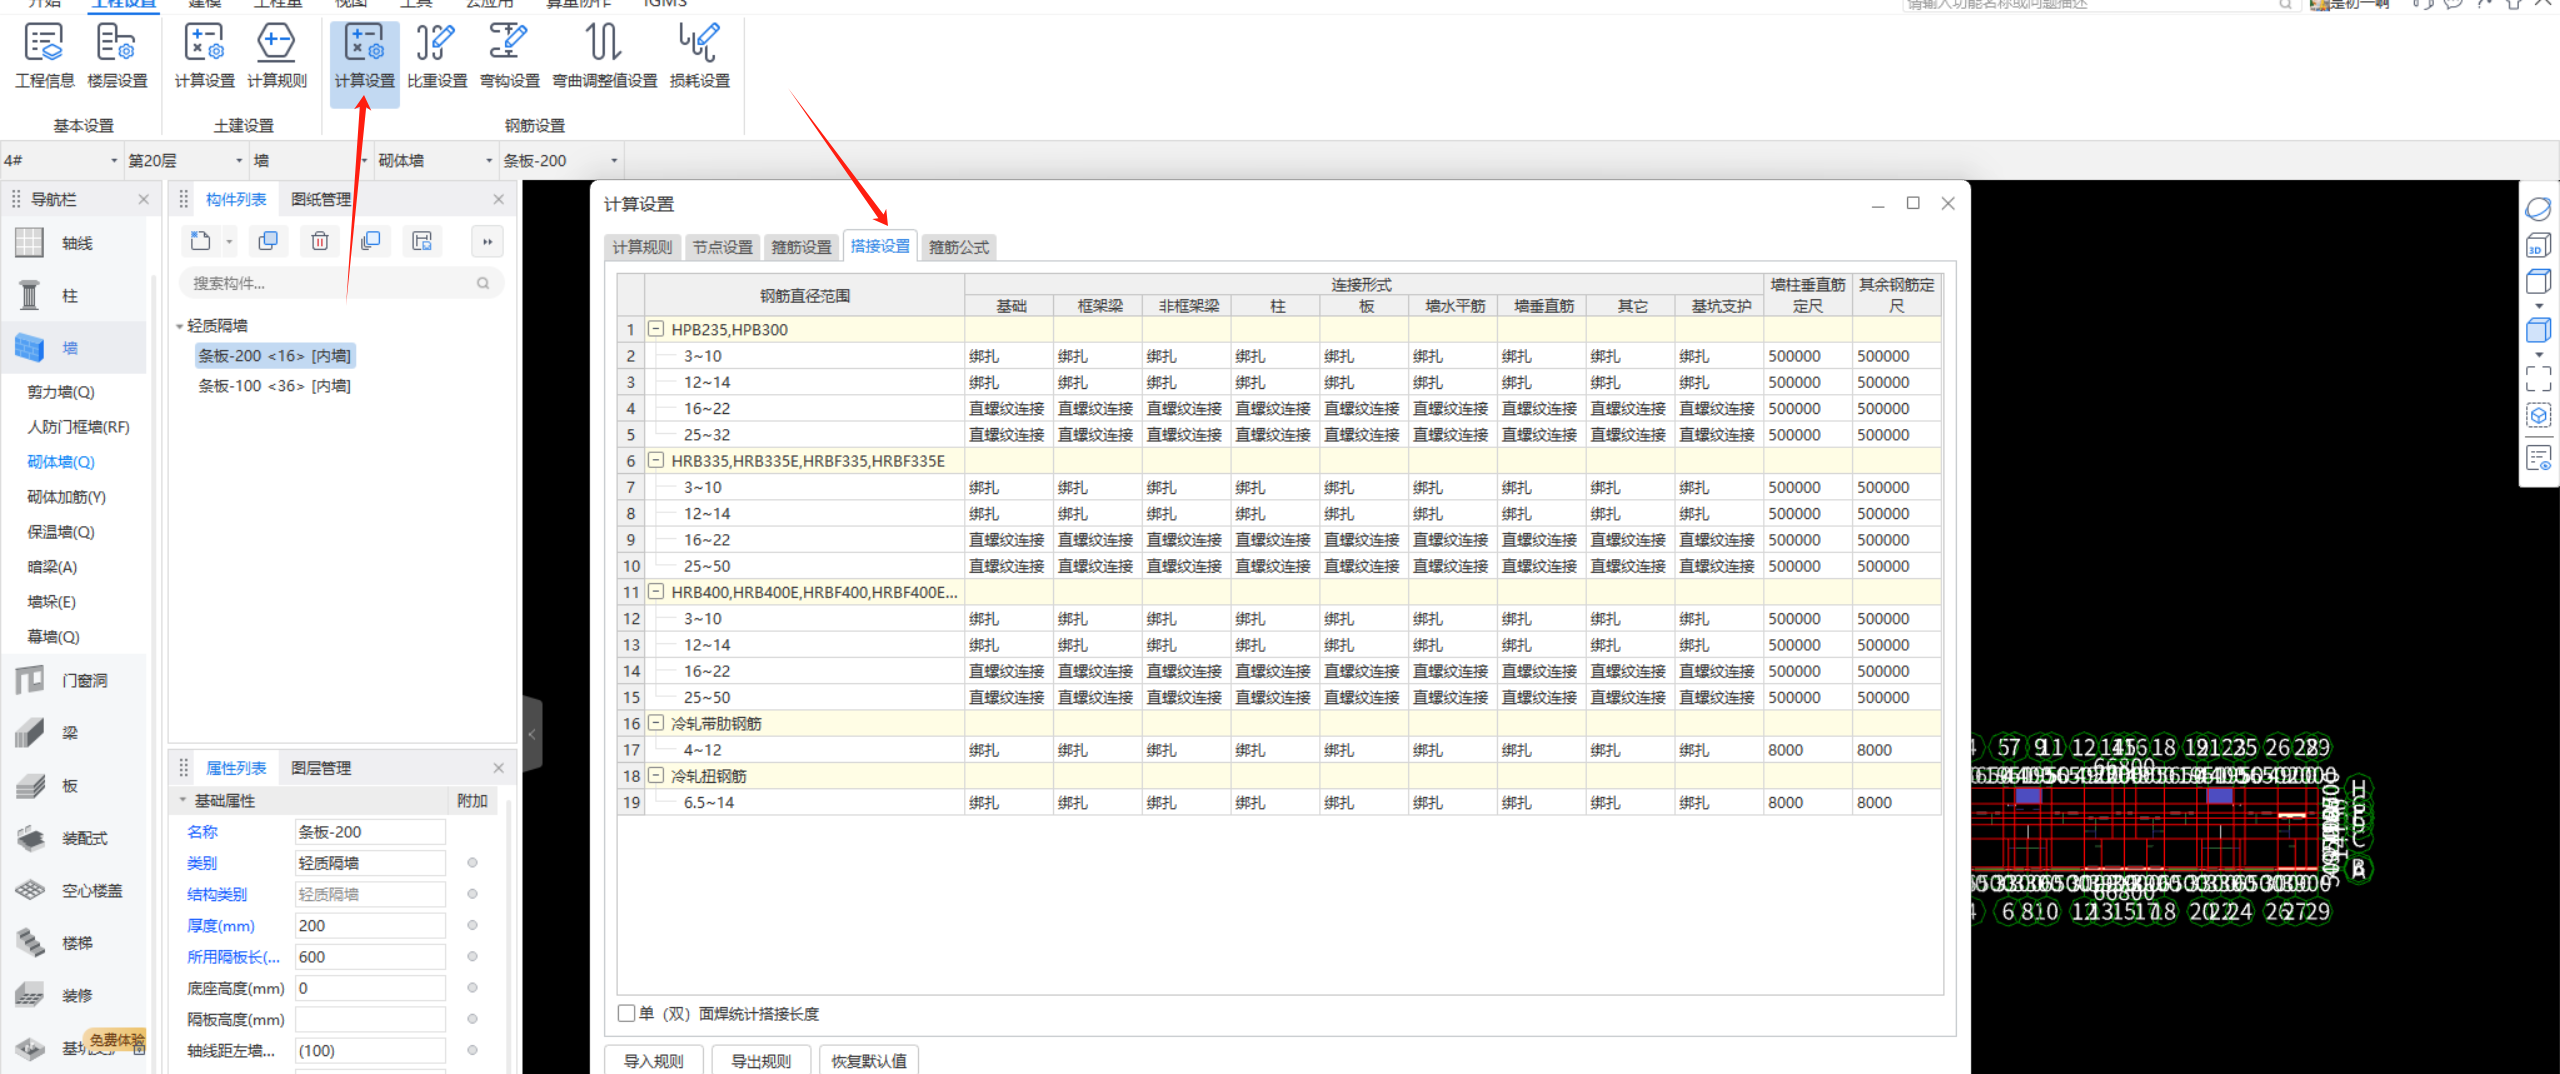This screenshot has width=2560, height=1074.
Task: Toggle 附加 circle for 隔板高度 property
Action: pos(472,1019)
